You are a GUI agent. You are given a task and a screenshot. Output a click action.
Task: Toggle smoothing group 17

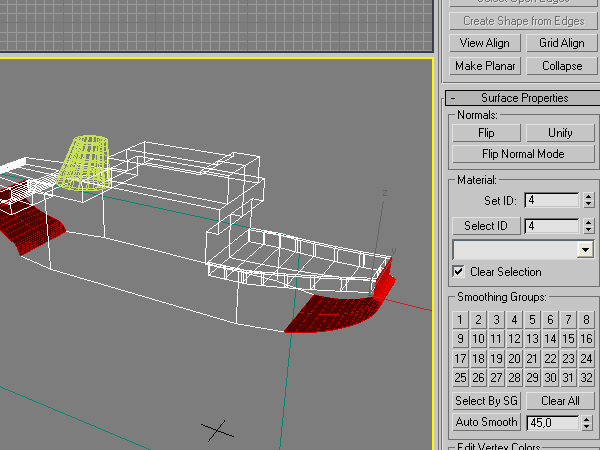click(x=460, y=359)
